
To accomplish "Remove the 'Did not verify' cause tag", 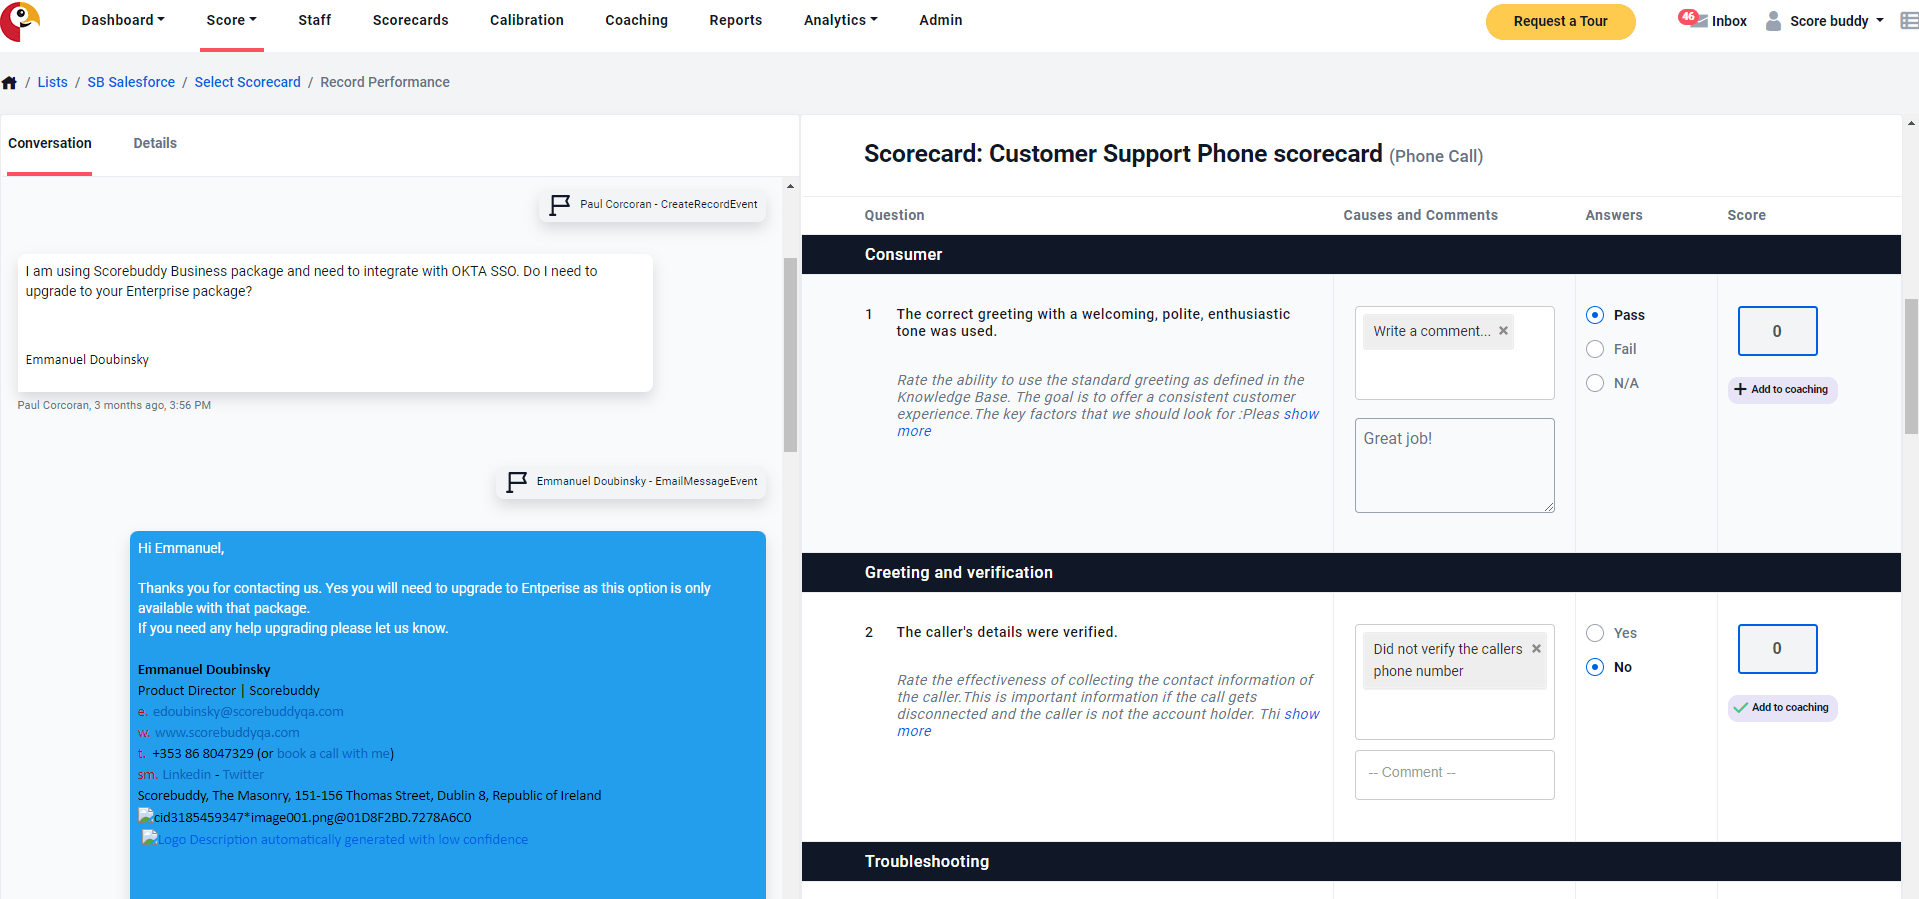I will click(1536, 649).
